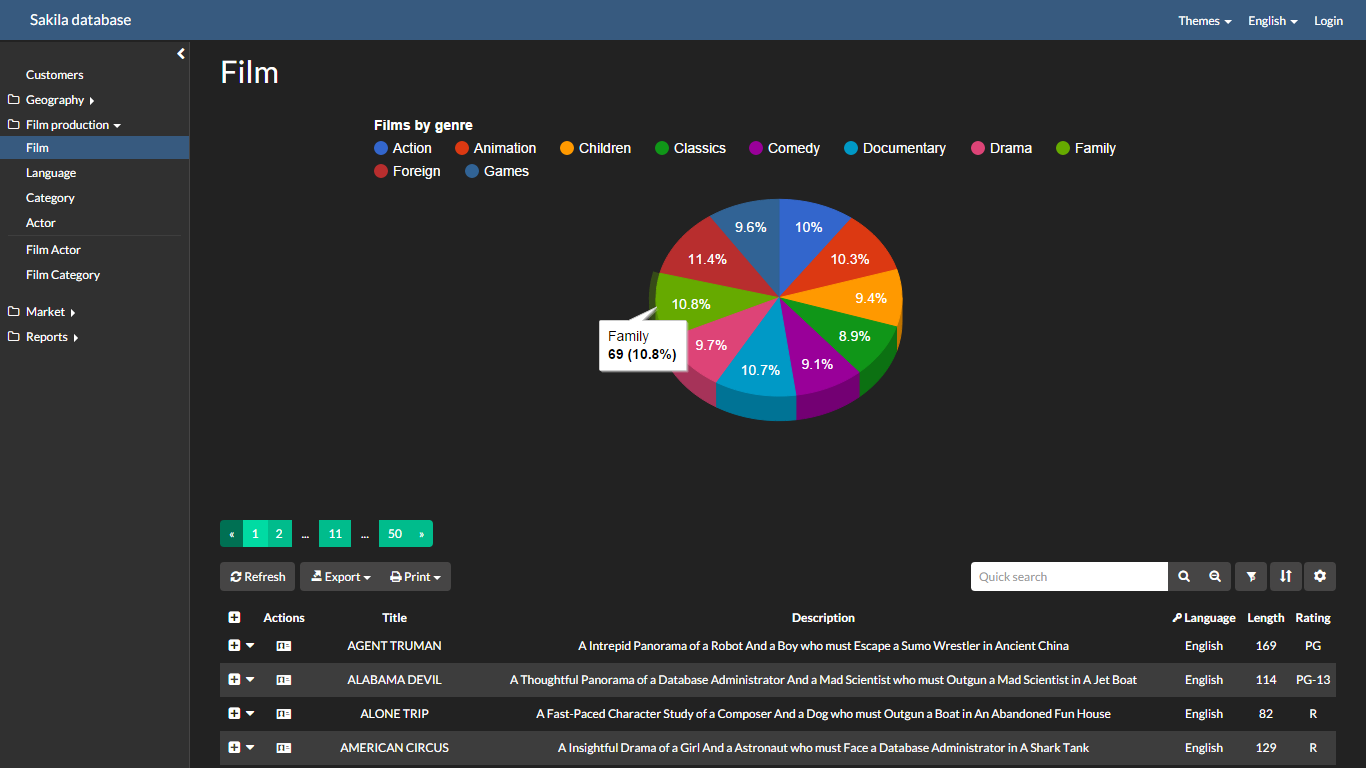Click the reset search icon
Image resolution: width=1366 pixels, height=768 pixels.
click(x=1214, y=577)
